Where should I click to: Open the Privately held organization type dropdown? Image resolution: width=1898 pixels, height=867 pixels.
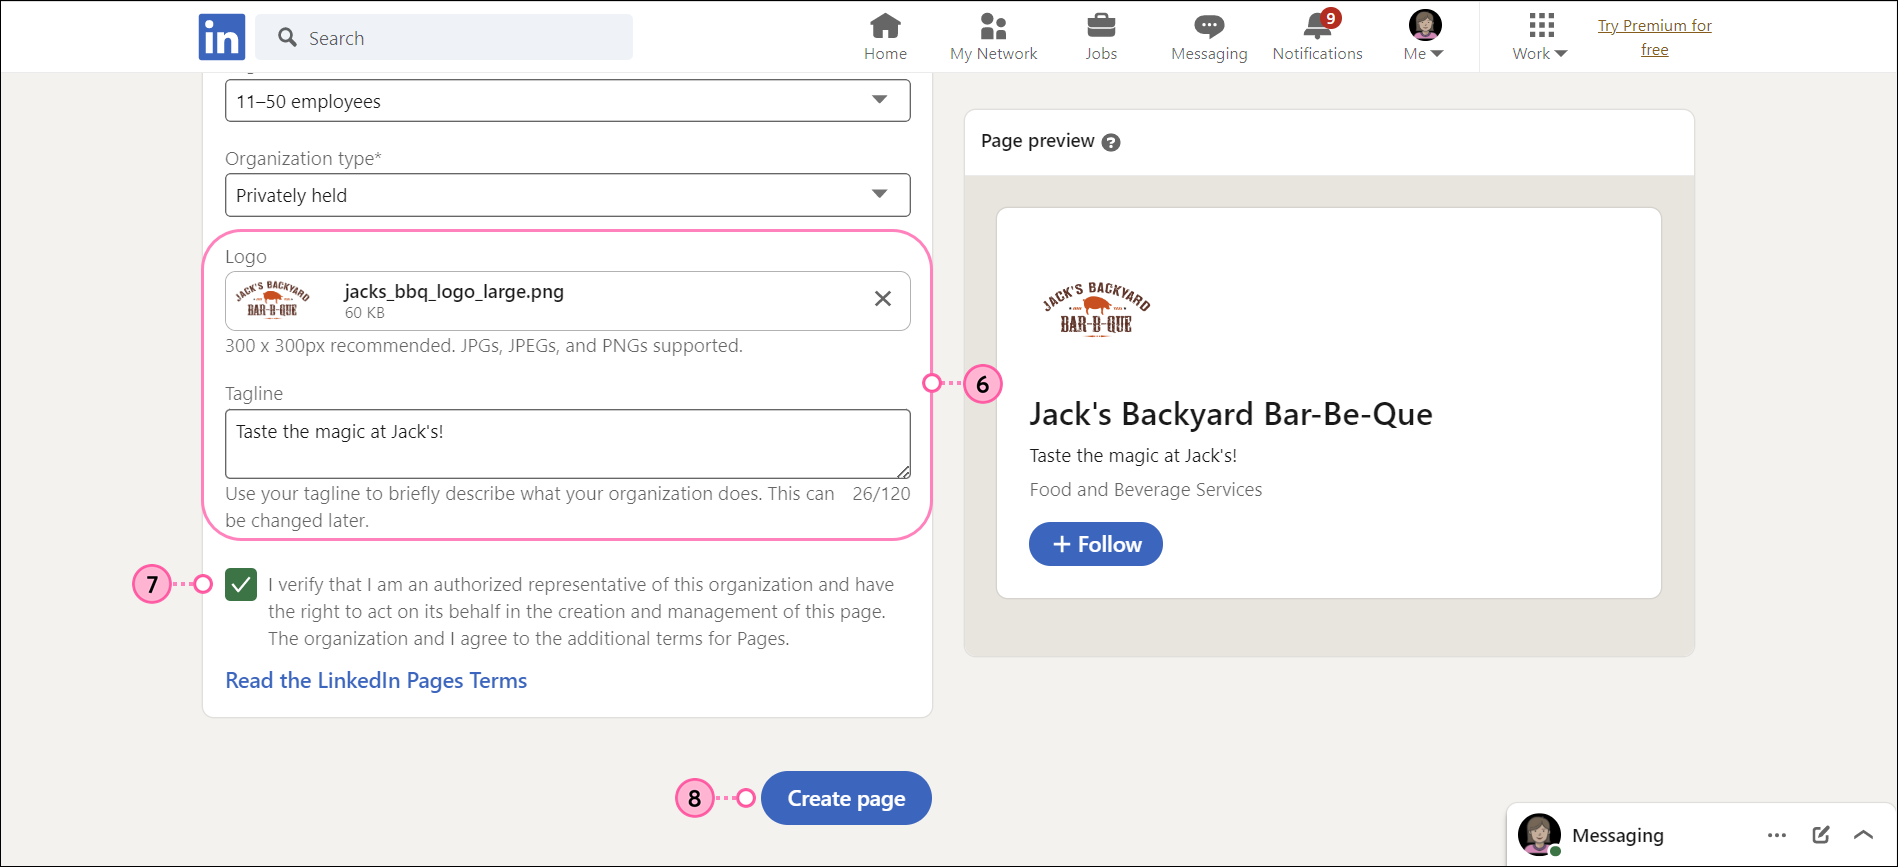[568, 195]
